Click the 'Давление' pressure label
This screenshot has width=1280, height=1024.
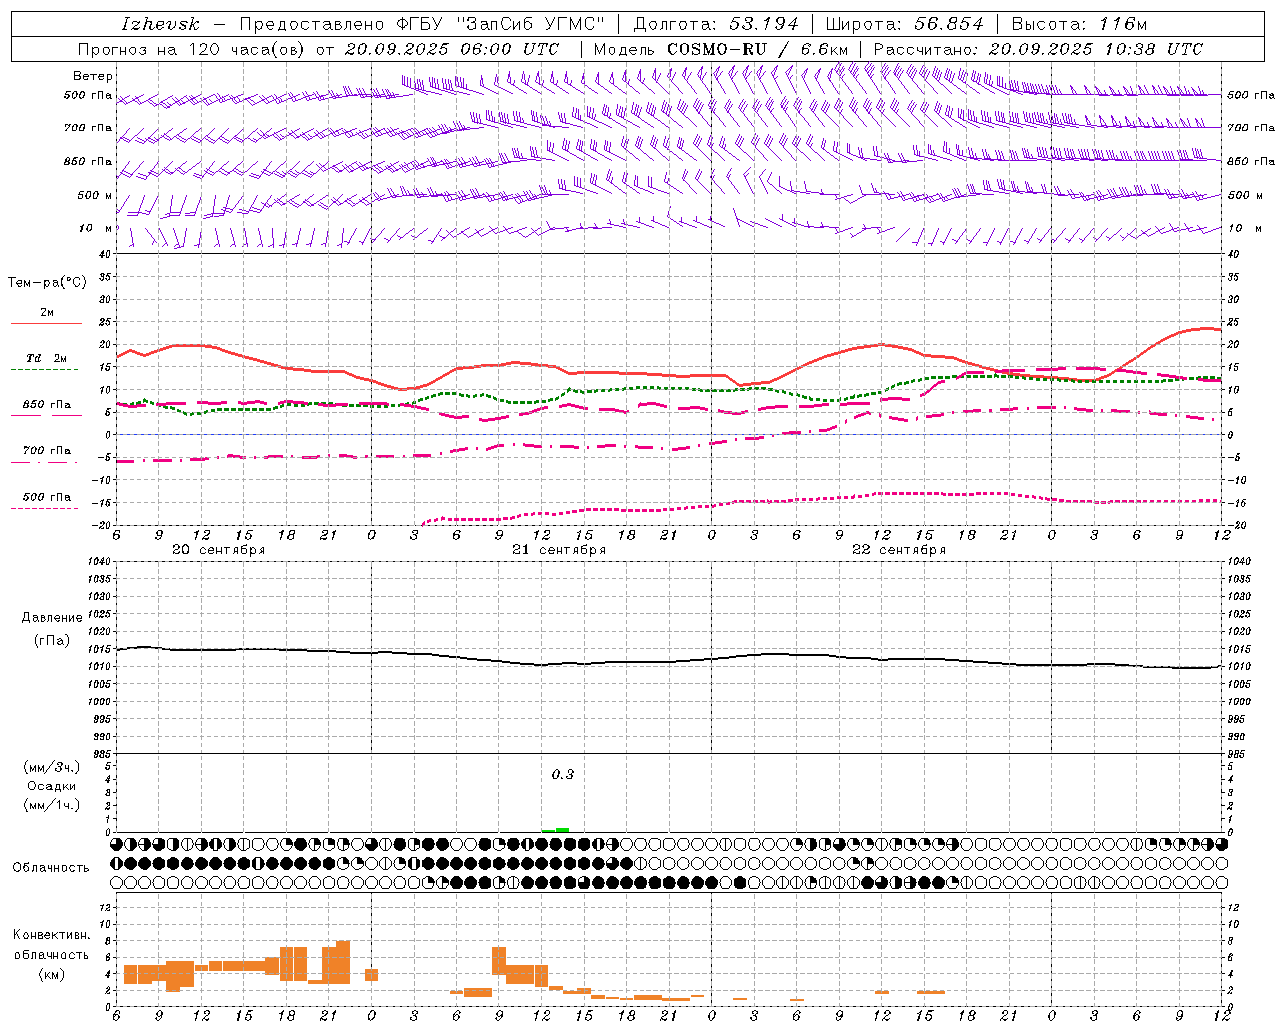point(52,618)
